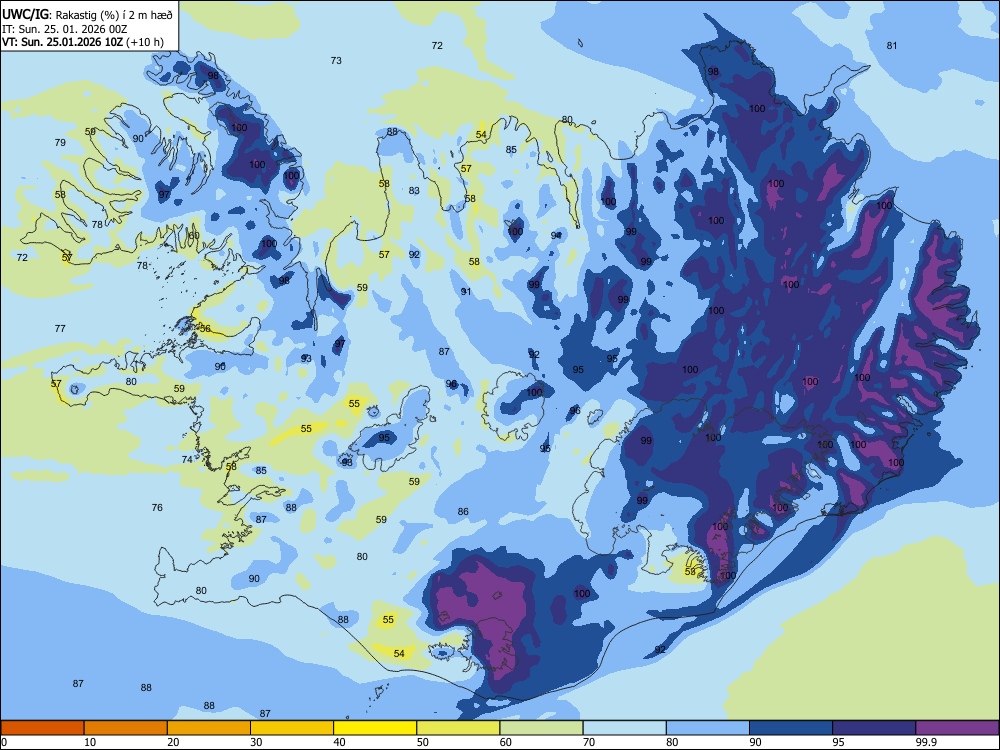The height and width of the screenshot is (750, 1000).
Task: Select the dark blue 90–95 legend swatch
Action: [x=791, y=728]
